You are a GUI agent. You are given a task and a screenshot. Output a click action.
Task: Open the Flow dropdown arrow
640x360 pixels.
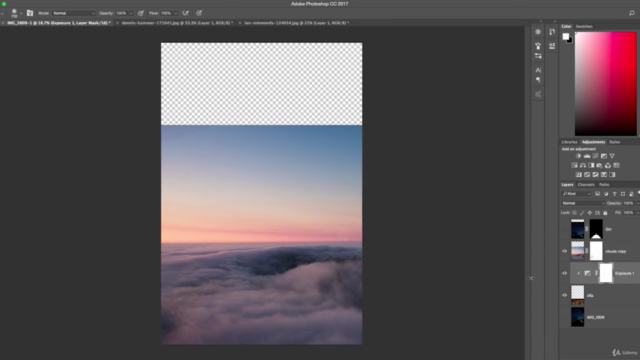coord(176,13)
